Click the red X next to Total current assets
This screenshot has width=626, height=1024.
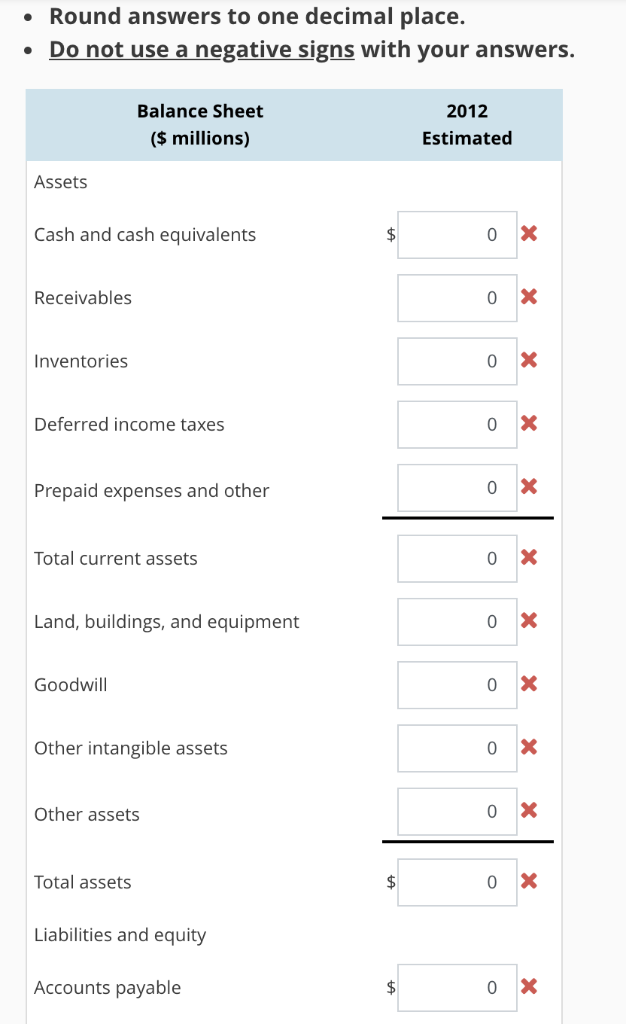click(x=529, y=558)
